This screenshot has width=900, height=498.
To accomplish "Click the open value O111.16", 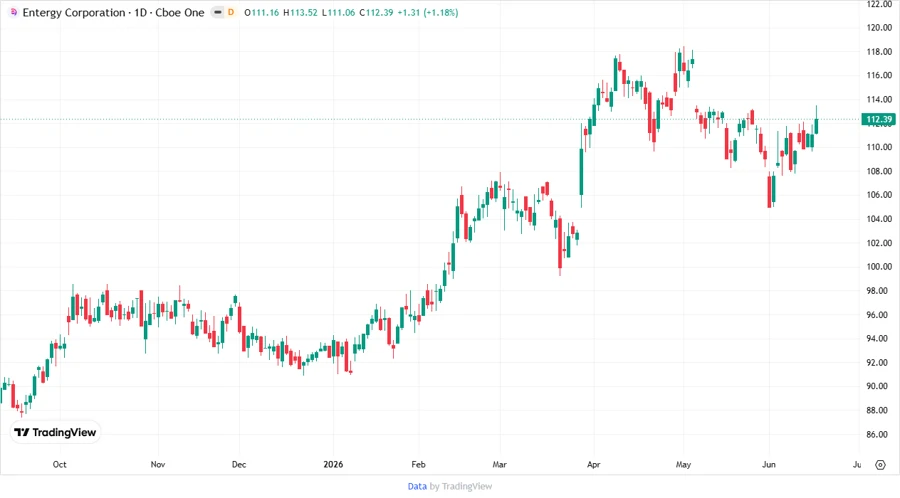I will point(262,13).
